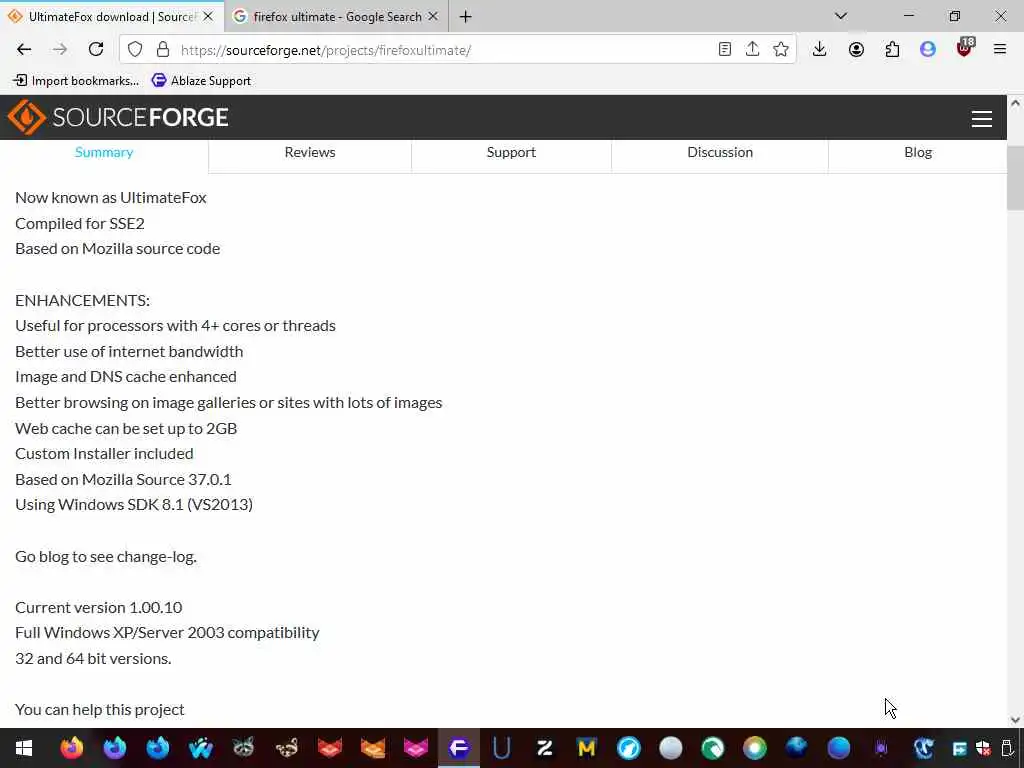Click 'Web cache can be set up to 2GB'

[126, 428]
